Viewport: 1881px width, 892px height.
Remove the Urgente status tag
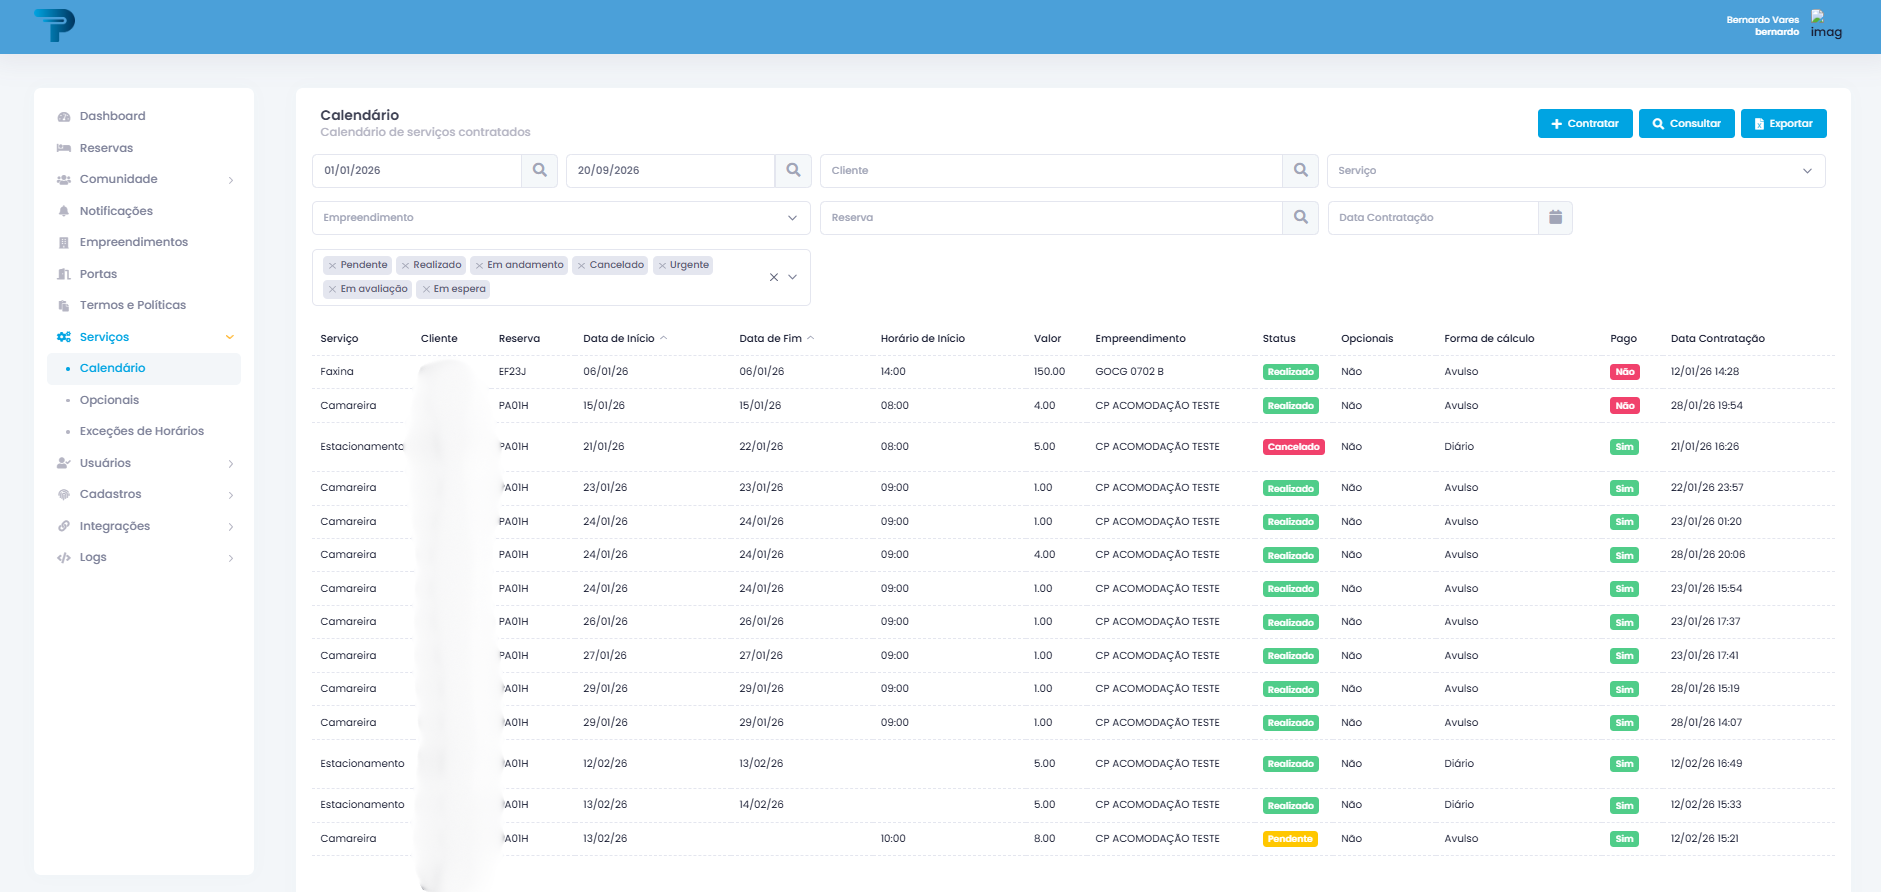pos(662,266)
